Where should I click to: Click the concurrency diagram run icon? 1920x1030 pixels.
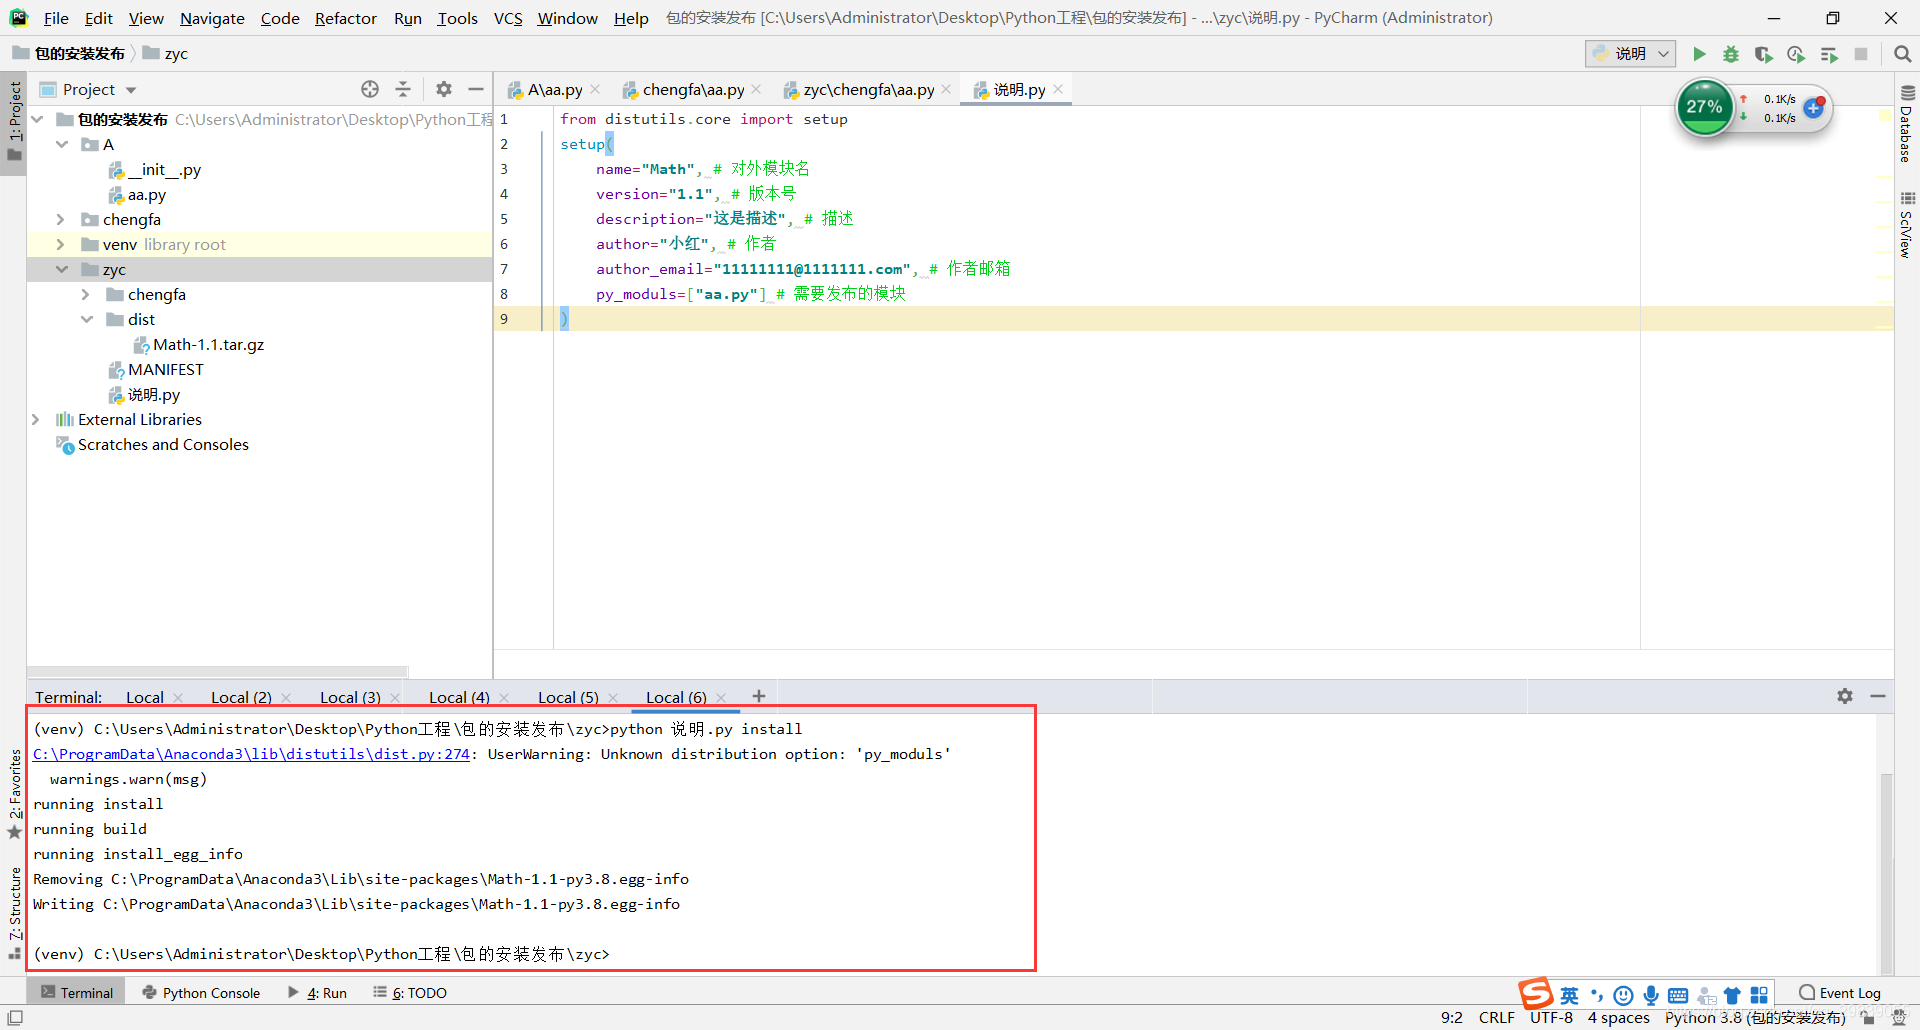click(1829, 54)
